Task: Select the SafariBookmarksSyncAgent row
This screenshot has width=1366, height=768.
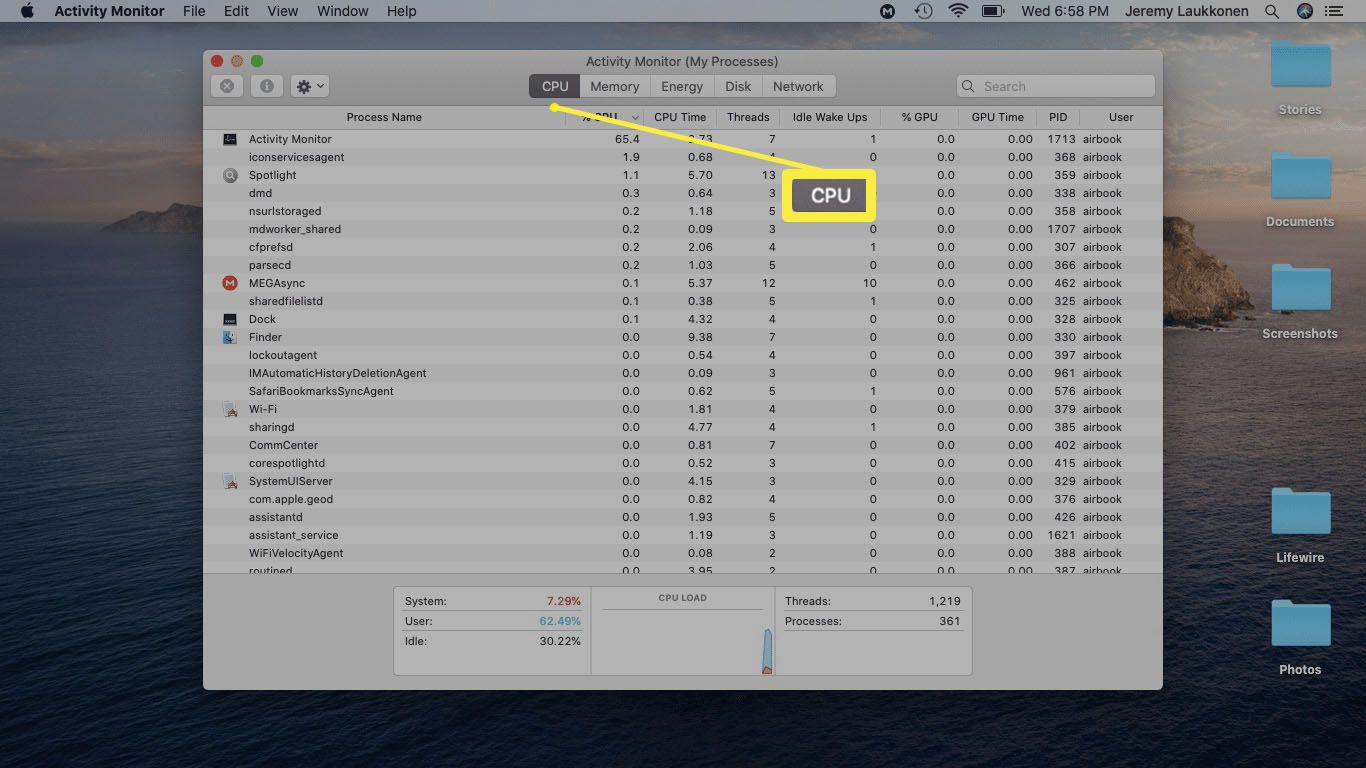Action: point(682,391)
